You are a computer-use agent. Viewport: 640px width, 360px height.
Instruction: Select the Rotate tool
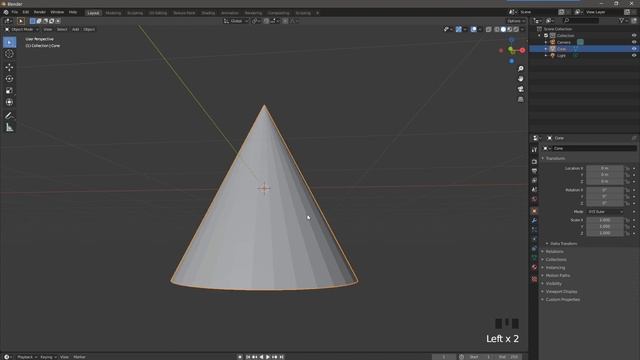point(9,79)
